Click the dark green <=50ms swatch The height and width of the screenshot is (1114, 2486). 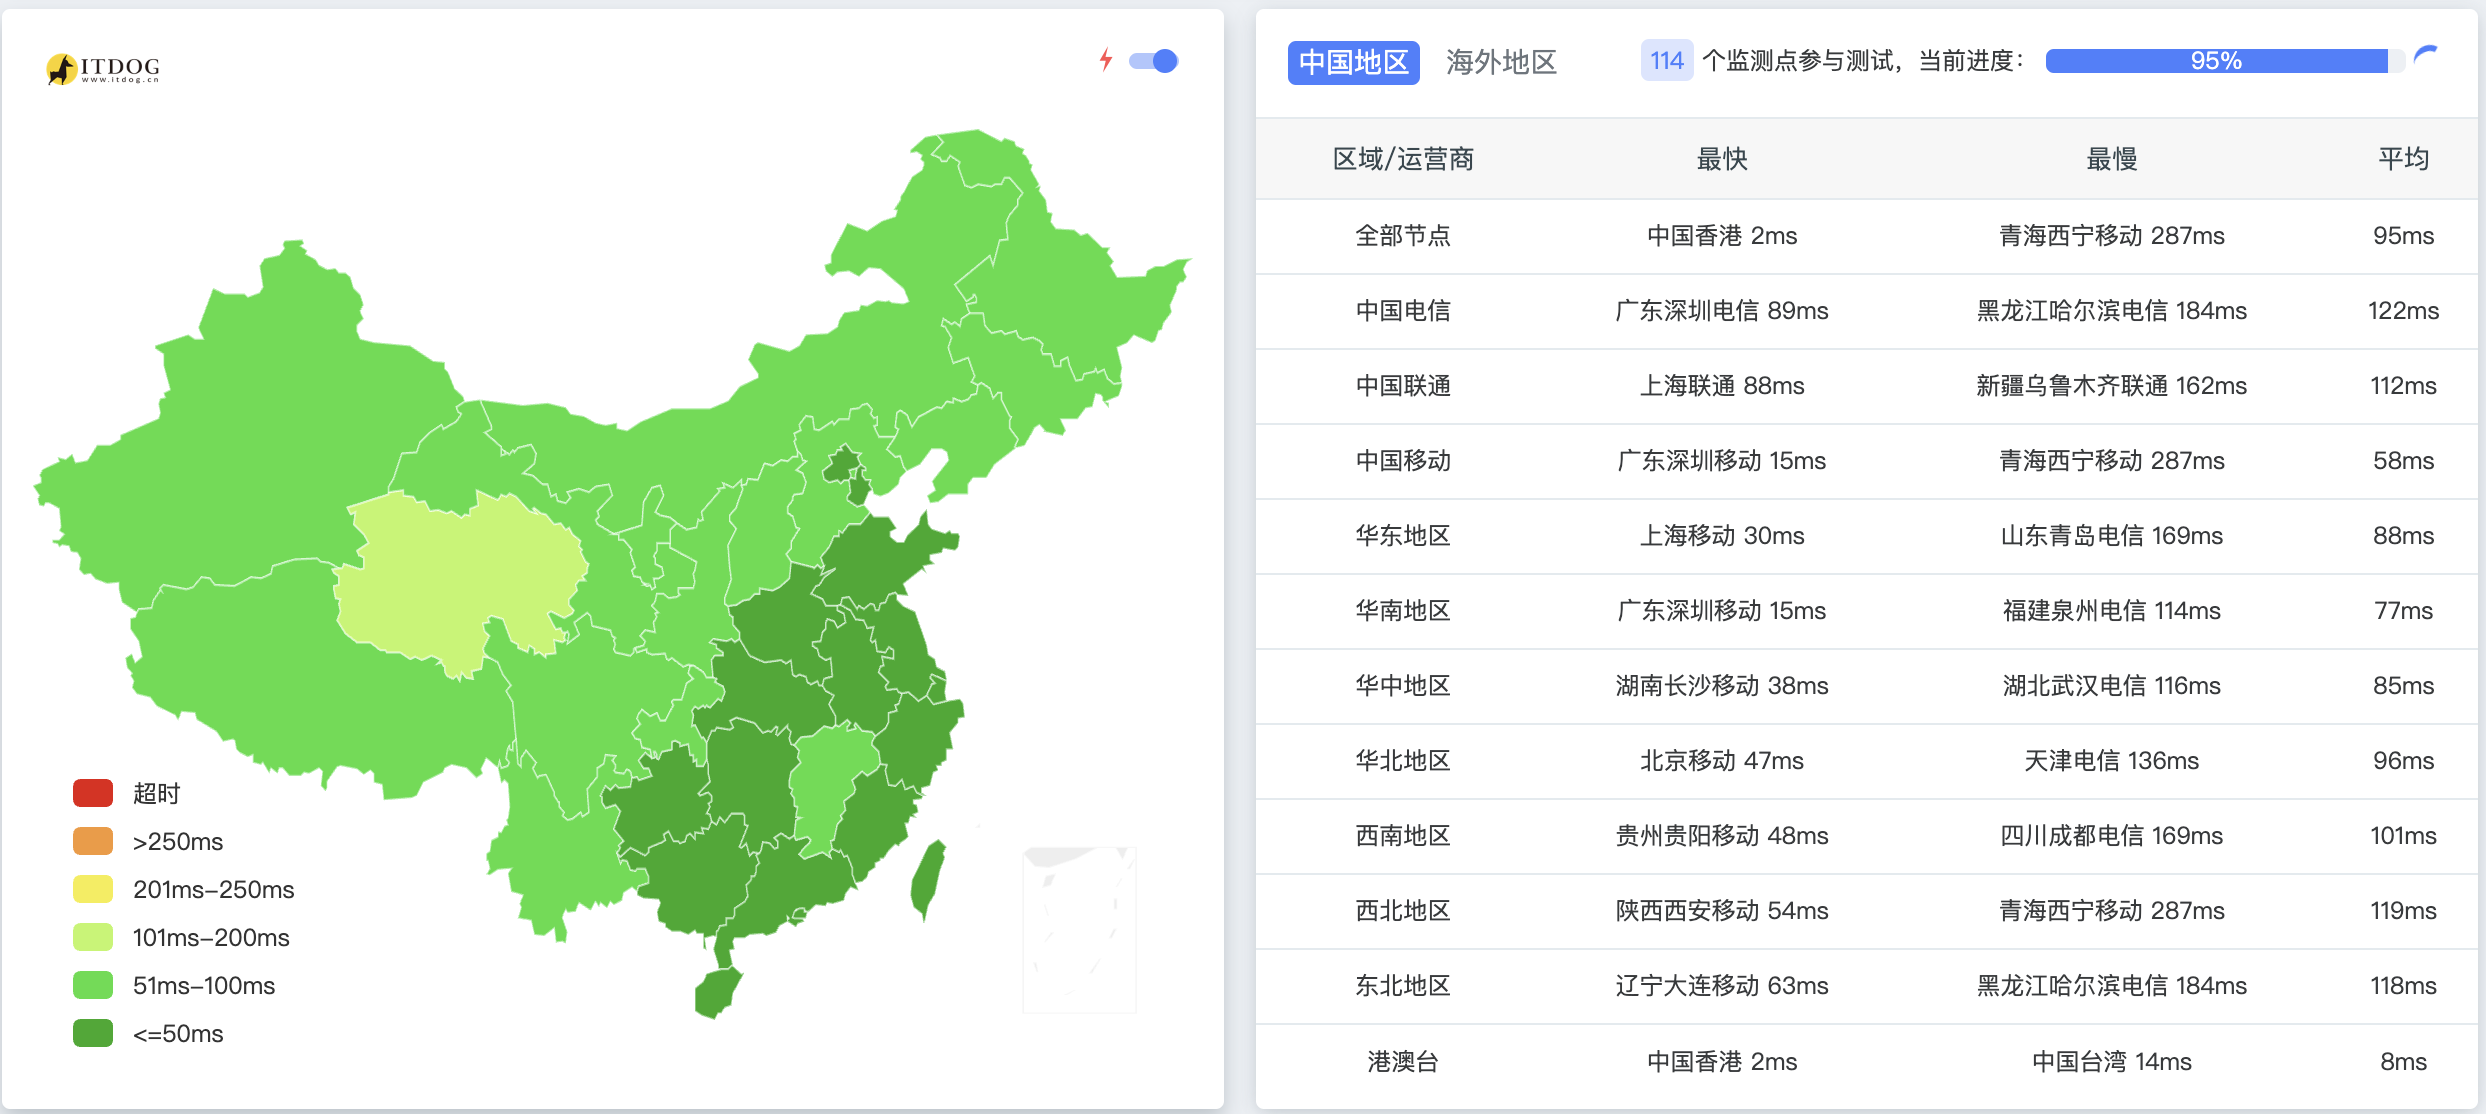[93, 1033]
